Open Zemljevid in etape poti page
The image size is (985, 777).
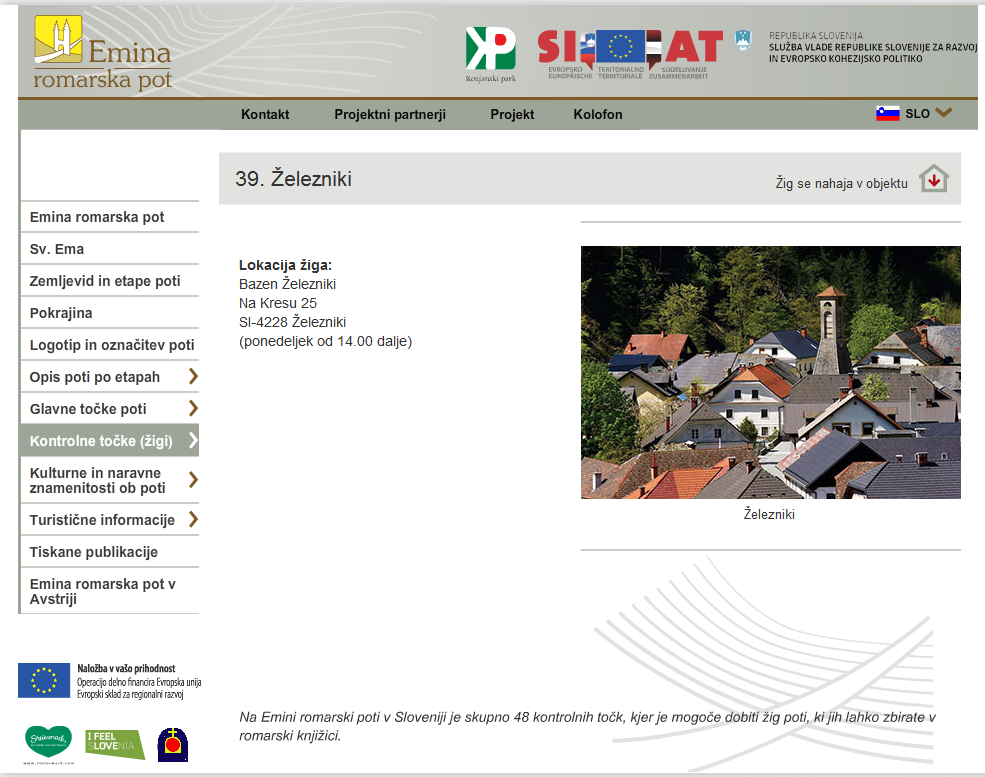click(105, 281)
